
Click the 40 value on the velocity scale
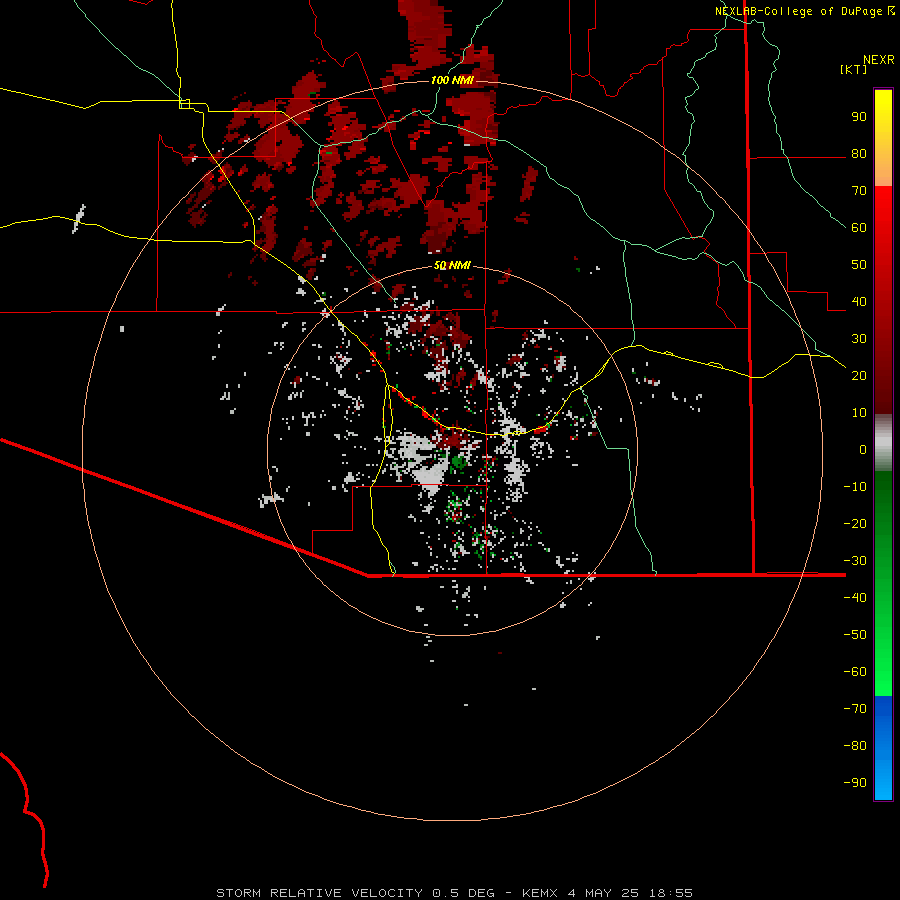pos(859,301)
